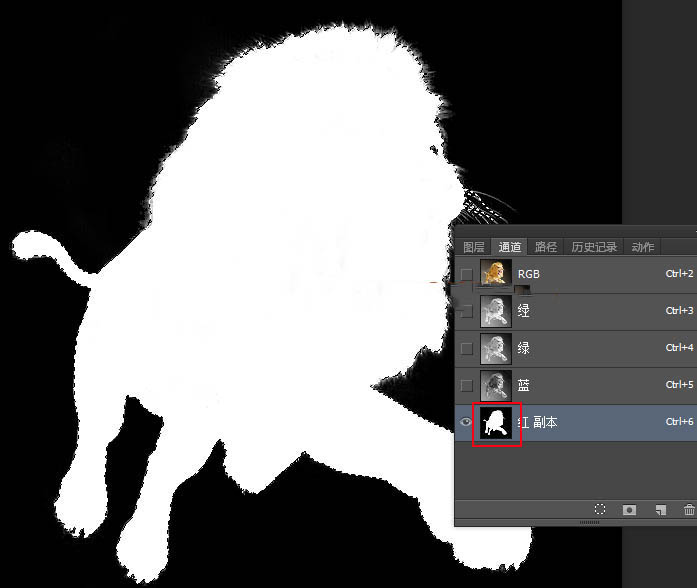Click the Ctrl+4 绿 channel thumbnail
The width and height of the screenshot is (697, 588).
[x=496, y=348]
